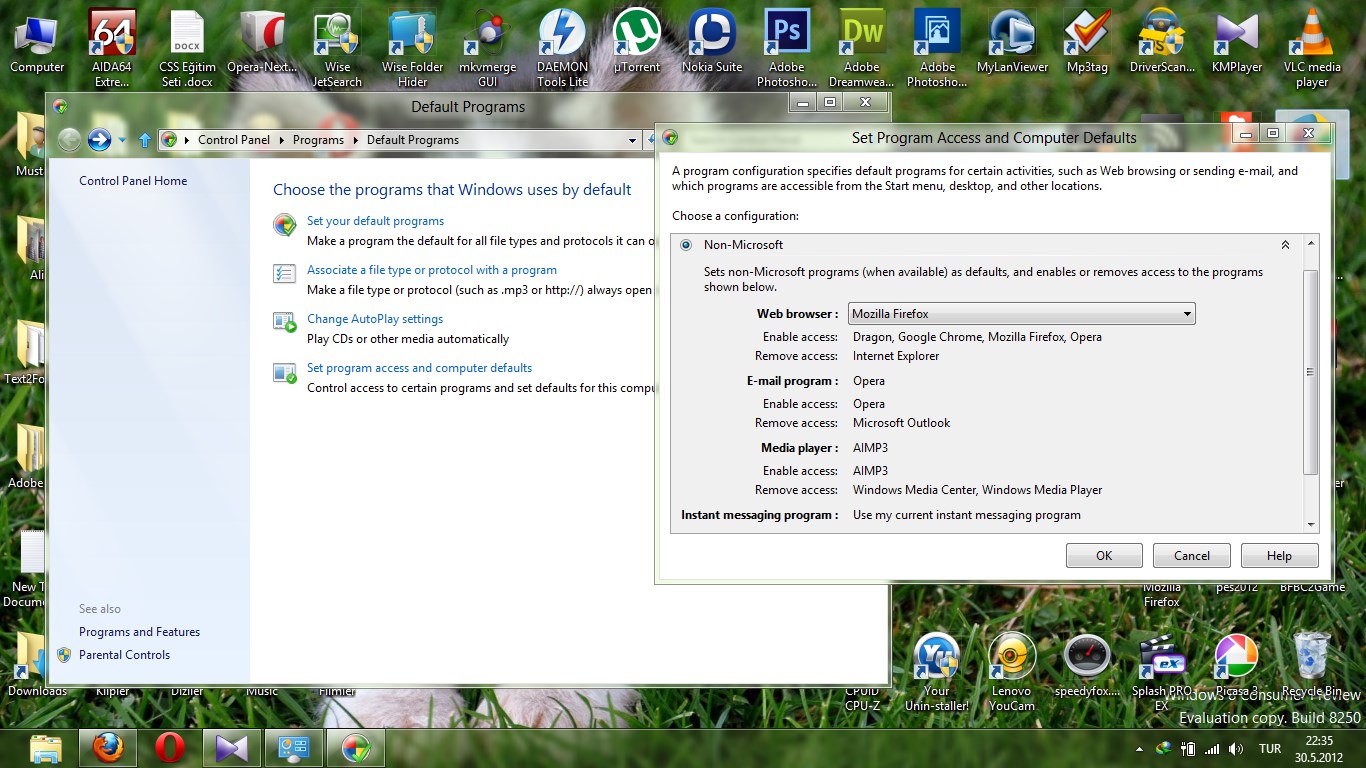Open the Web browser dropdown list

tap(1021, 314)
